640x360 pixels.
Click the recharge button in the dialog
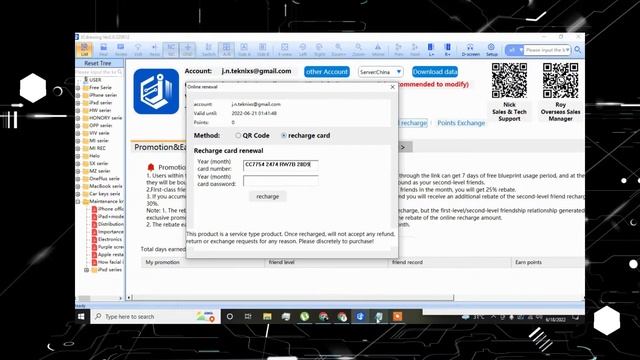tap(268, 196)
